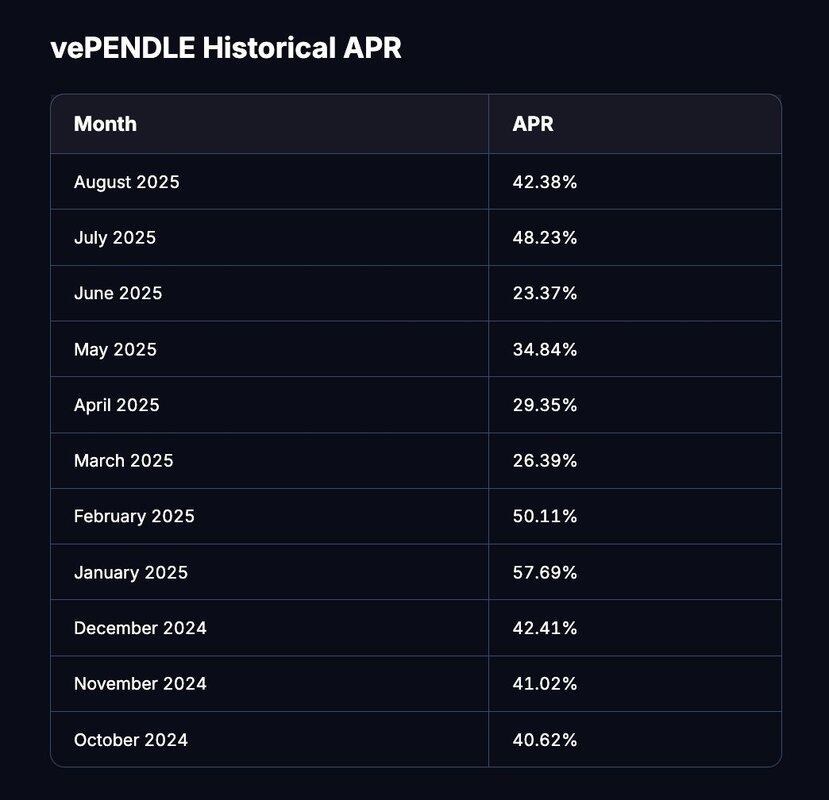This screenshot has height=800, width=829.
Task: Select the February 2025 month cell
Action: point(134,516)
